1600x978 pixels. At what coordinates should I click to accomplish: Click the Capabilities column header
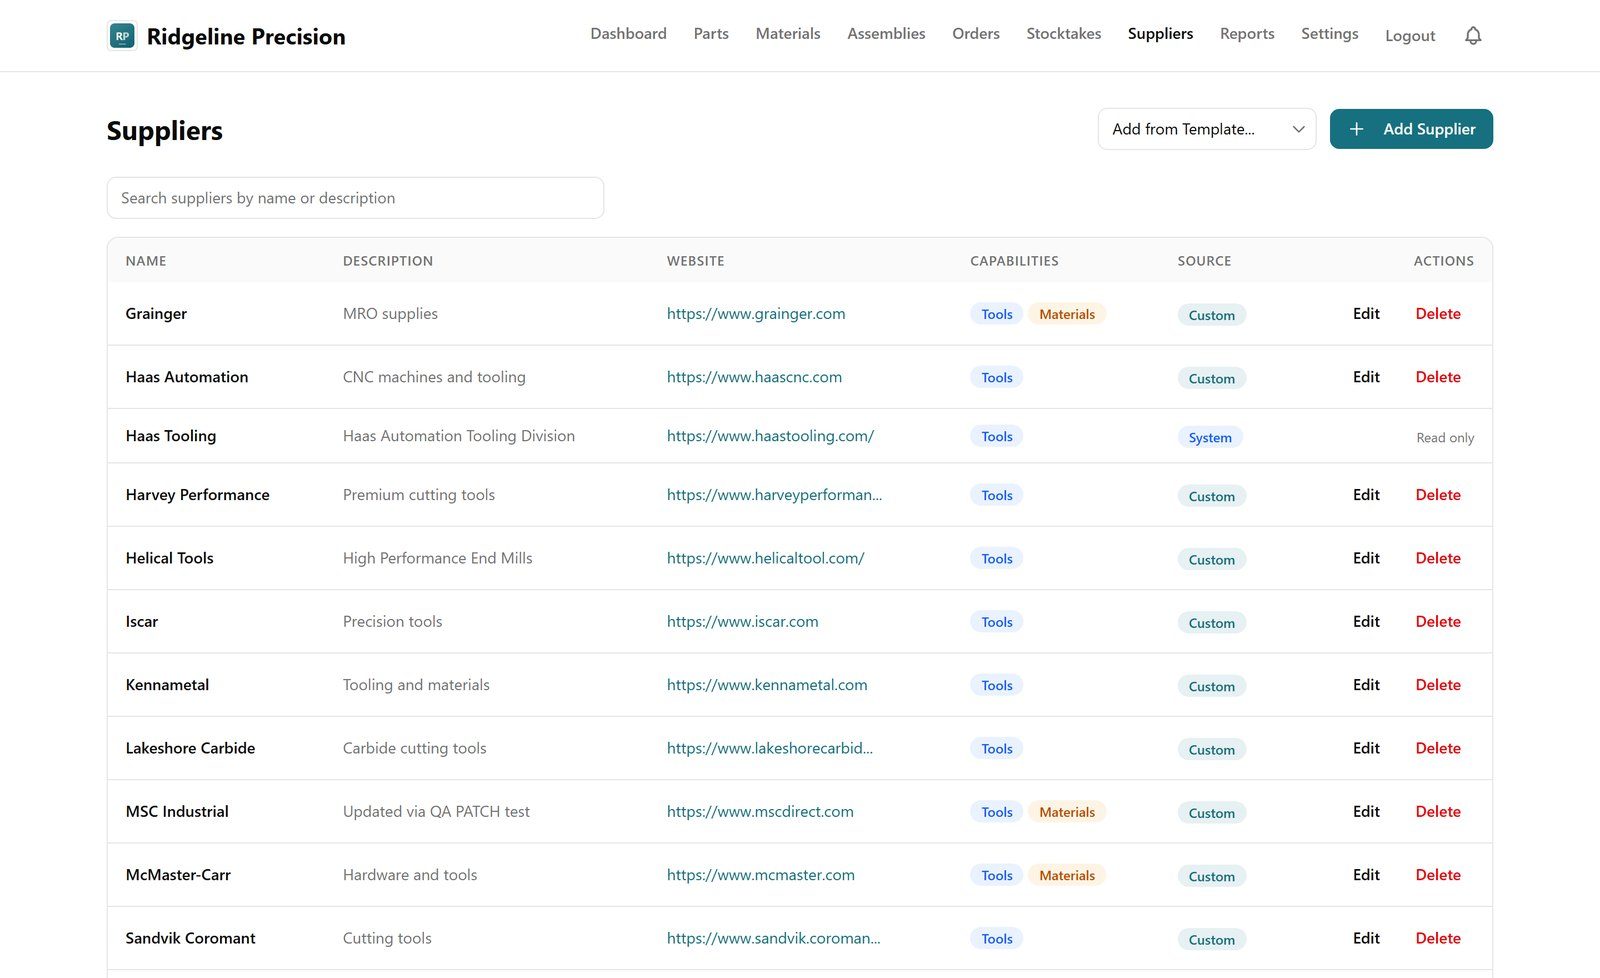pos(1014,261)
